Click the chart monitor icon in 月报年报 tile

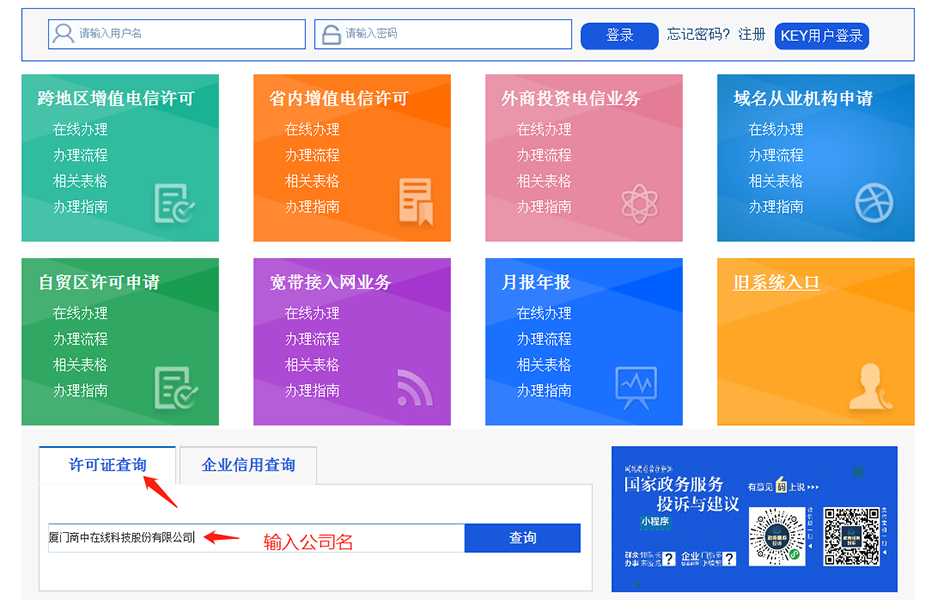click(636, 385)
